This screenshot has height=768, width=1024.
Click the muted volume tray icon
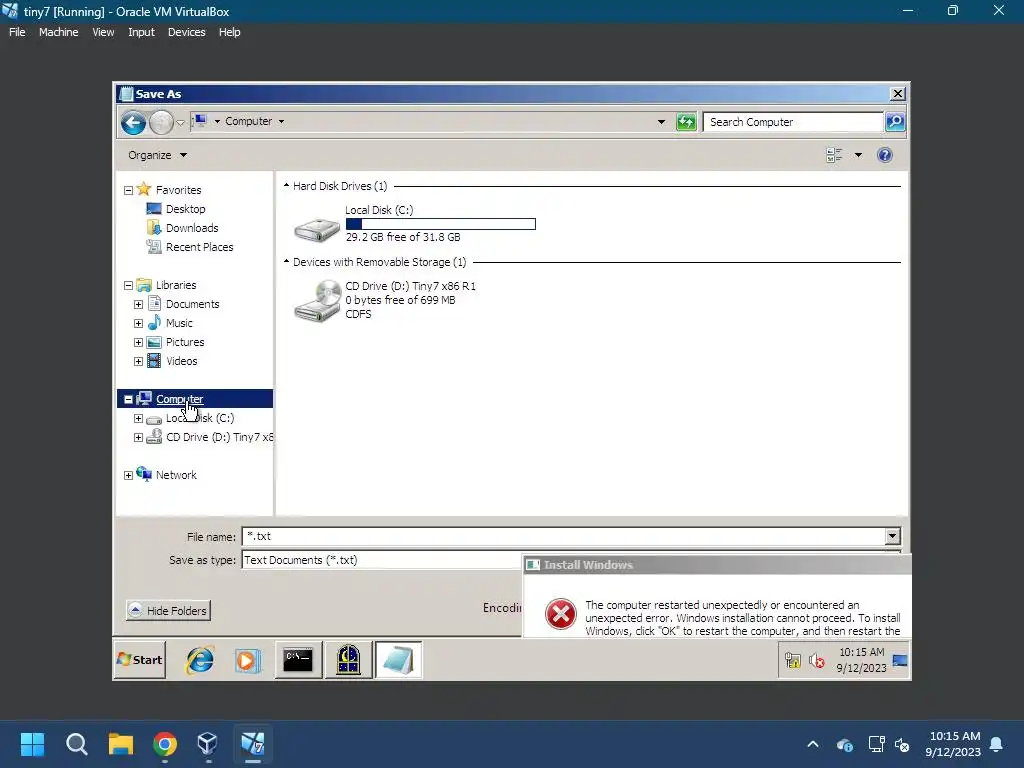tap(816, 661)
